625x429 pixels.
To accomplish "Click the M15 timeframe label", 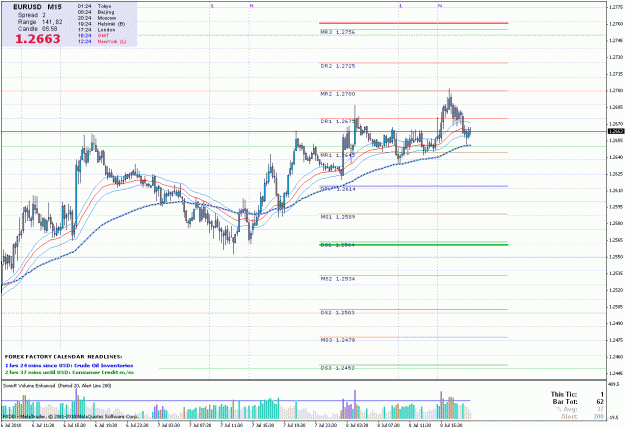I will pyautogui.click(x=55, y=7).
